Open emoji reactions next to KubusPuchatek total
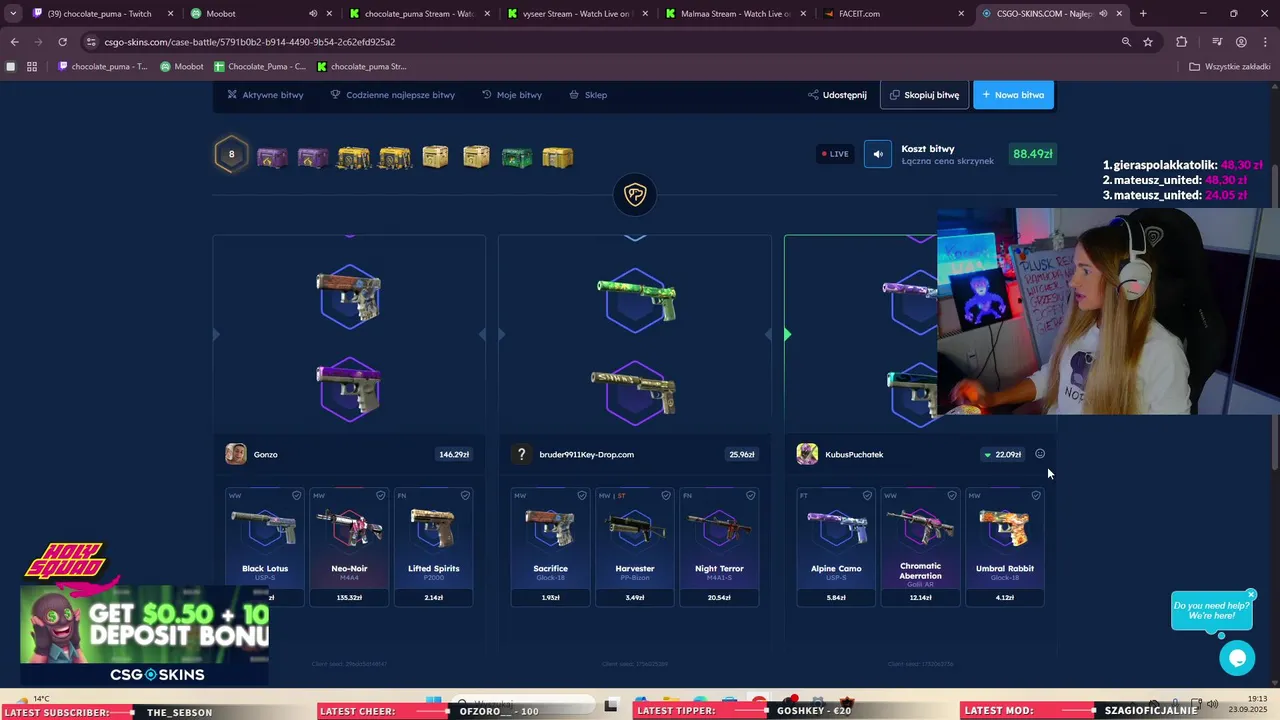1280x720 pixels. tap(1040, 454)
